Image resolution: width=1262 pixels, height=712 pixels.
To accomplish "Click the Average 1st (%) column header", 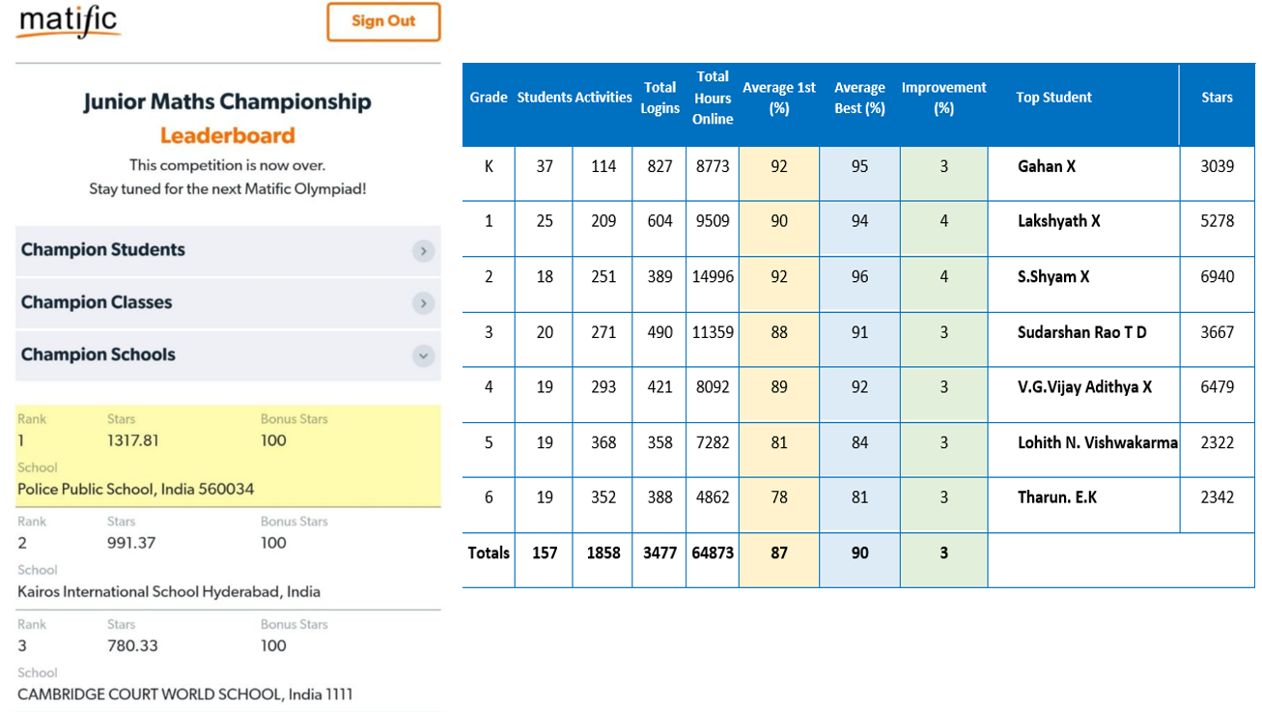I will coord(779,98).
